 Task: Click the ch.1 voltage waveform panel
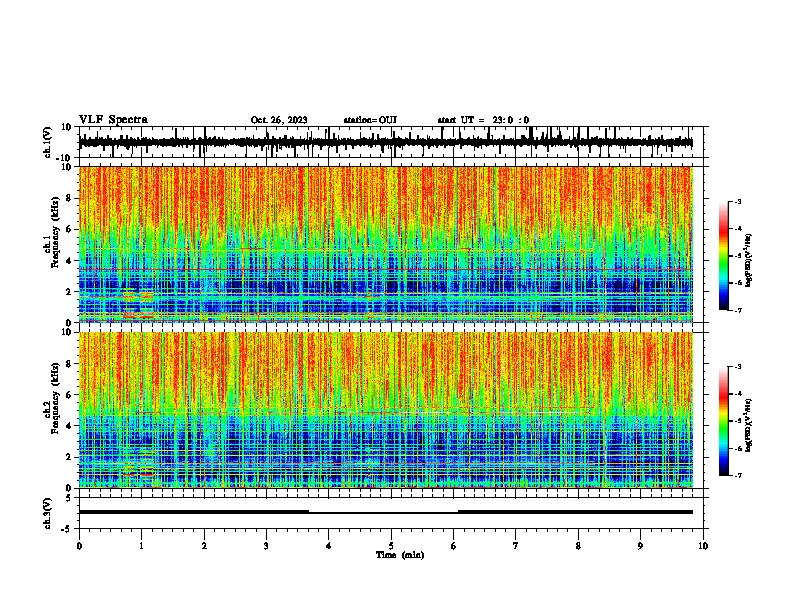click(391, 142)
